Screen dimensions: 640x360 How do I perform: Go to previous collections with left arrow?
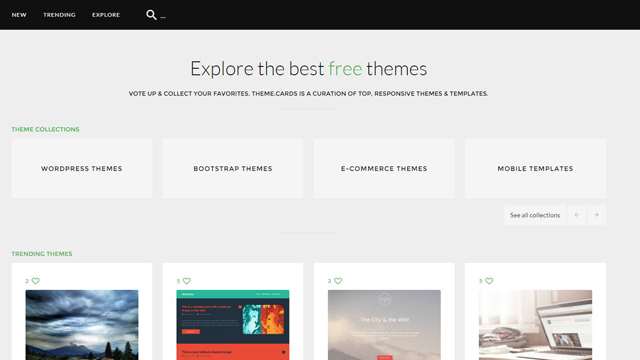pos(577,215)
